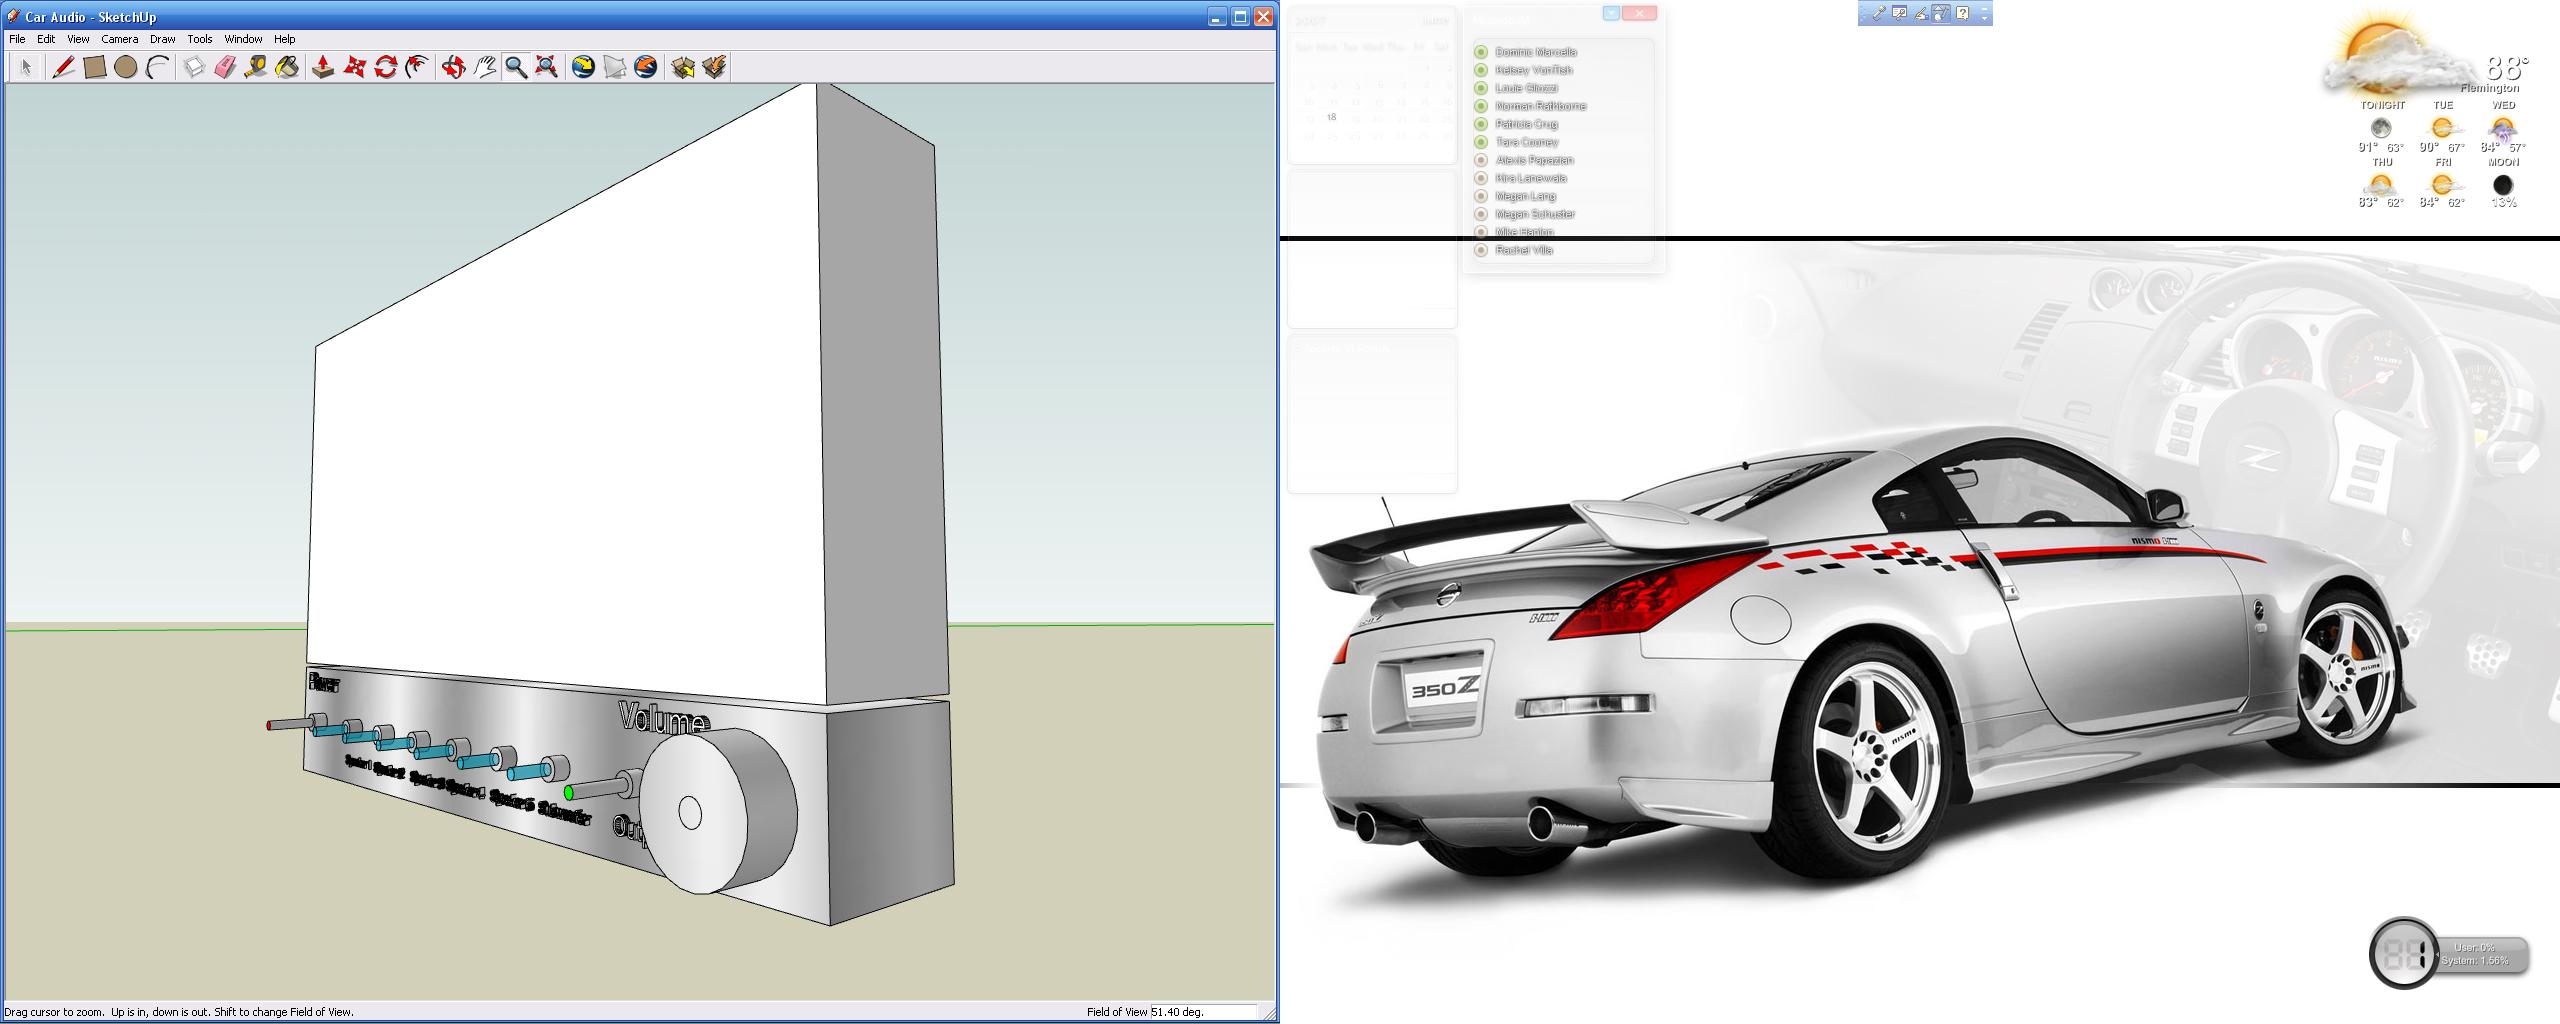Click the blue dropdown button on contacts widget
2560x1024 pixels.
click(x=1611, y=14)
